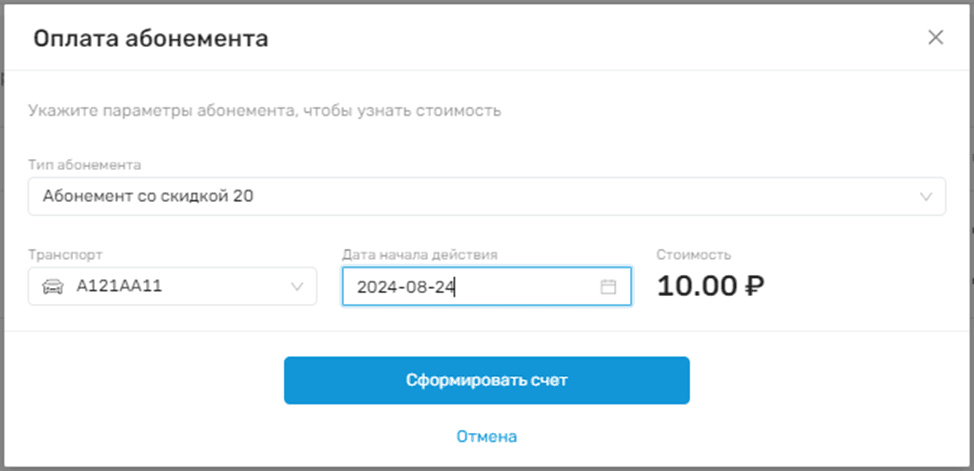Open the calendar picker icon
This screenshot has width=974, height=471.
608,287
